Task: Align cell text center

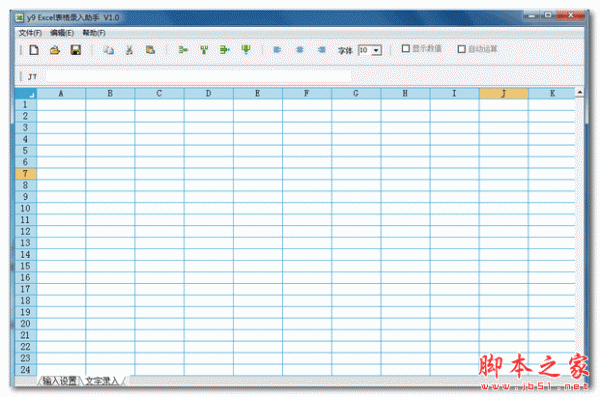Action: coord(300,49)
